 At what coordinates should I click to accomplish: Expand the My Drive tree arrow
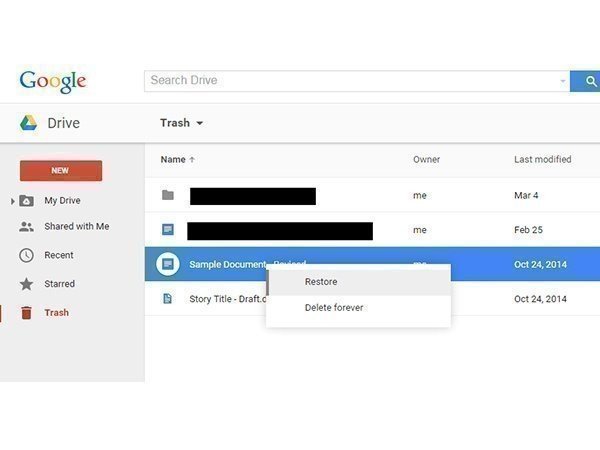click(x=13, y=201)
